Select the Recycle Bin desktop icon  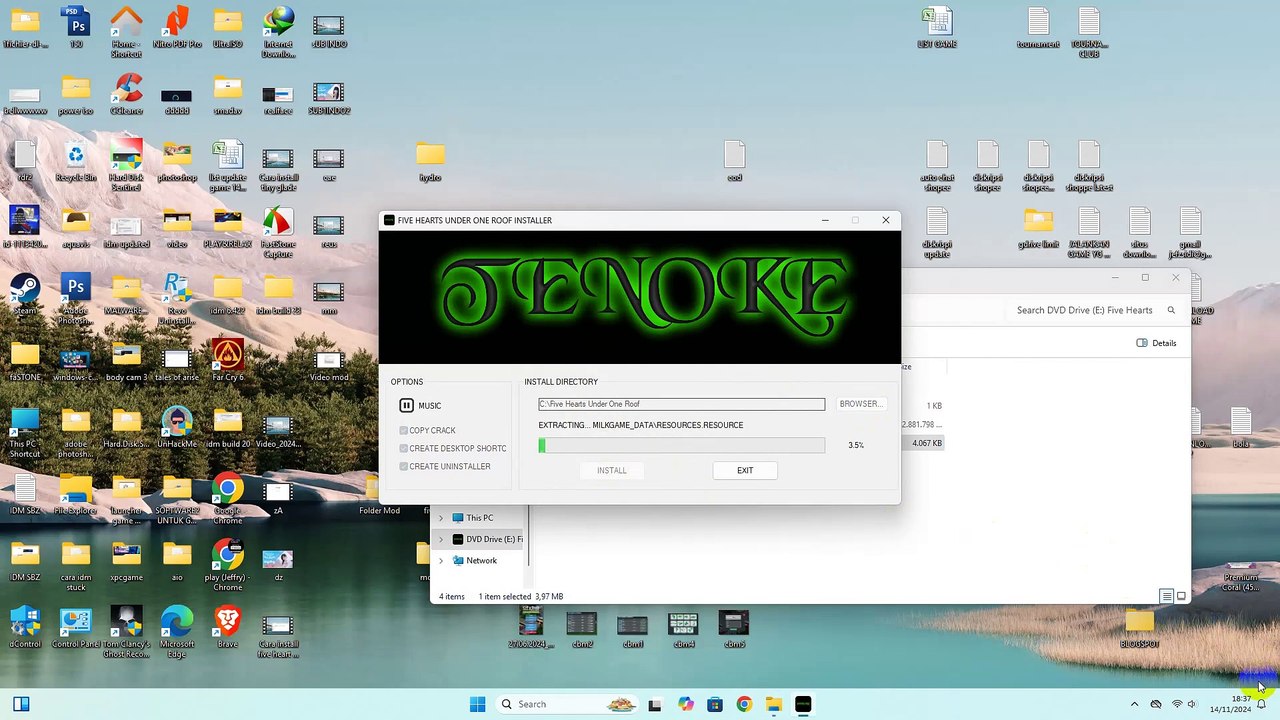coord(76,161)
